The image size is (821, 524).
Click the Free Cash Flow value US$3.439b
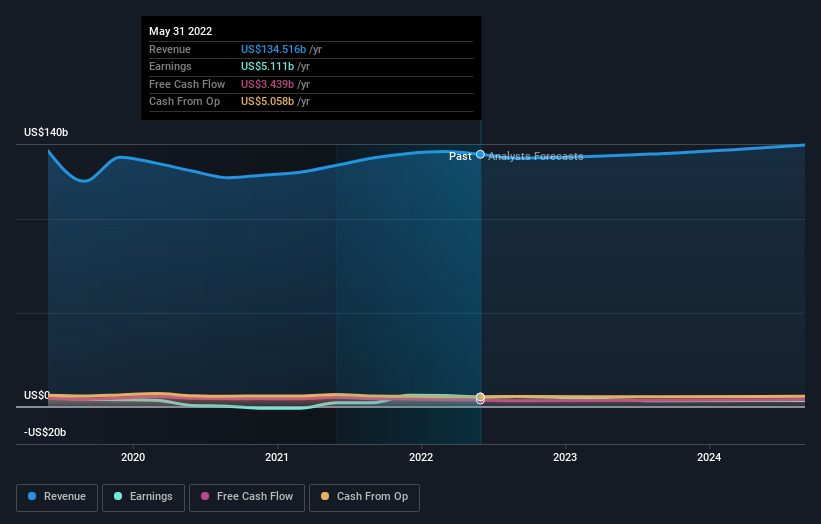tap(268, 84)
